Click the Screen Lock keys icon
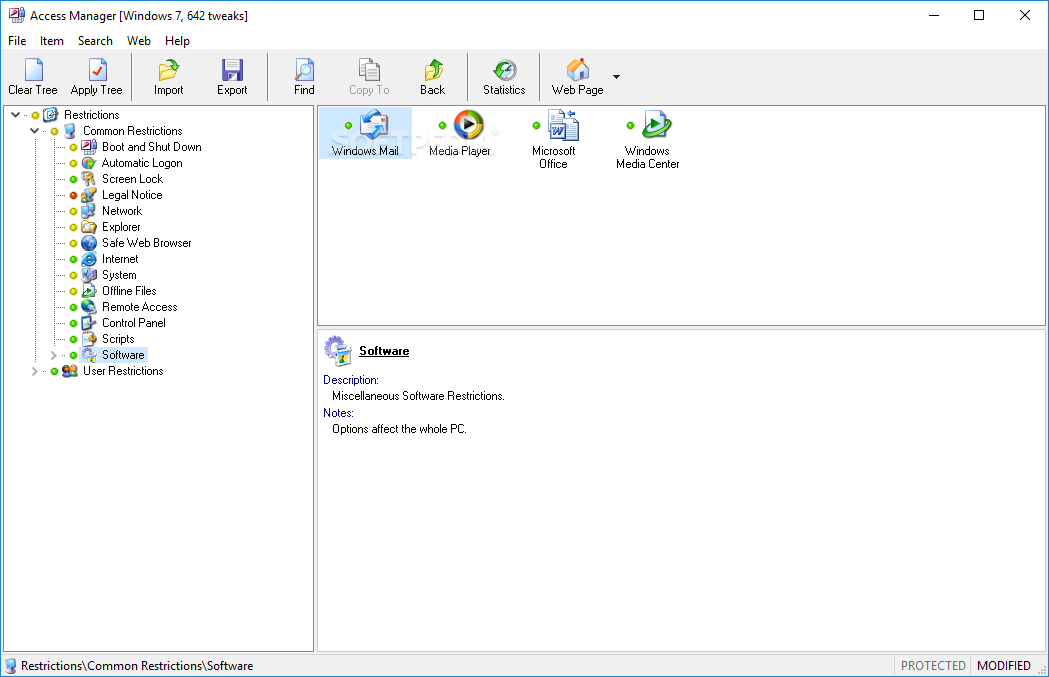Viewport: 1049px width, 677px height. 89,179
